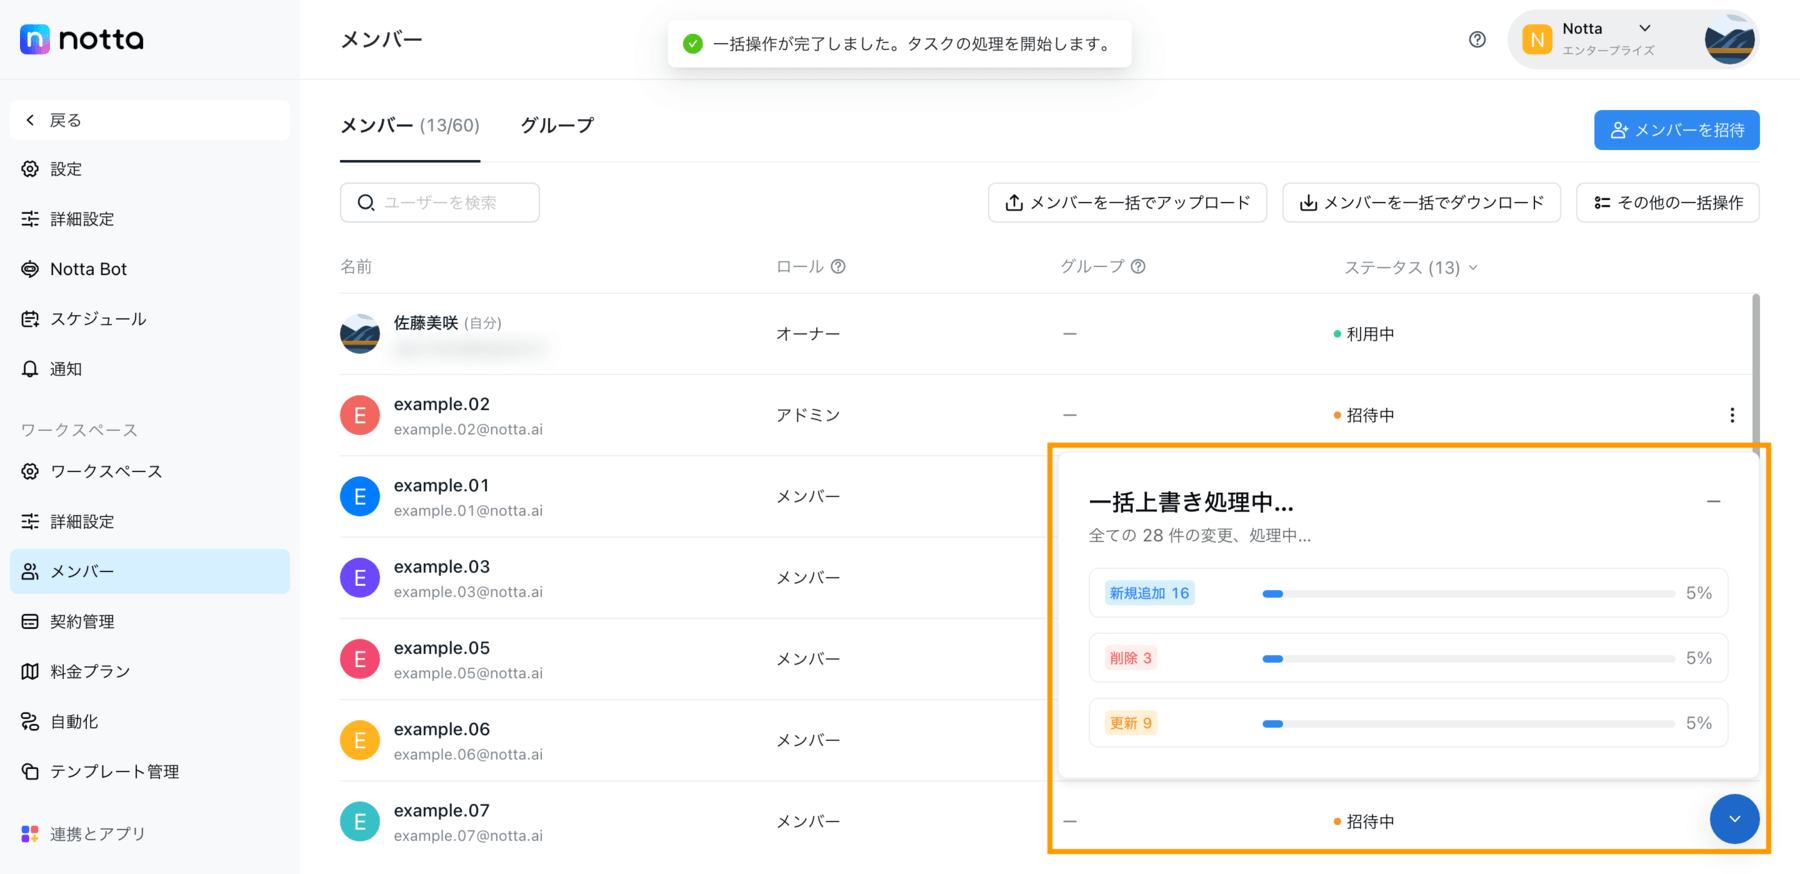Click the アドミン role for example.02
Image resolution: width=1800 pixels, height=874 pixels.
point(808,415)
